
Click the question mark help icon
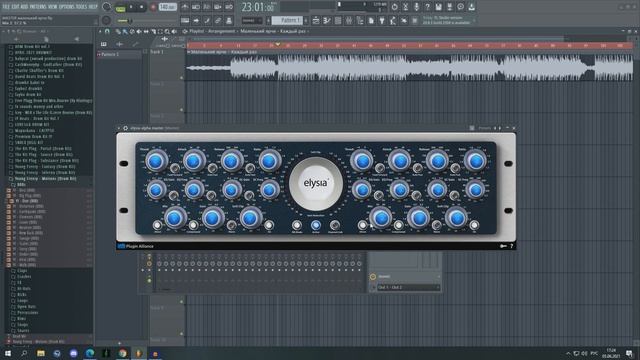tap(427, 7)
